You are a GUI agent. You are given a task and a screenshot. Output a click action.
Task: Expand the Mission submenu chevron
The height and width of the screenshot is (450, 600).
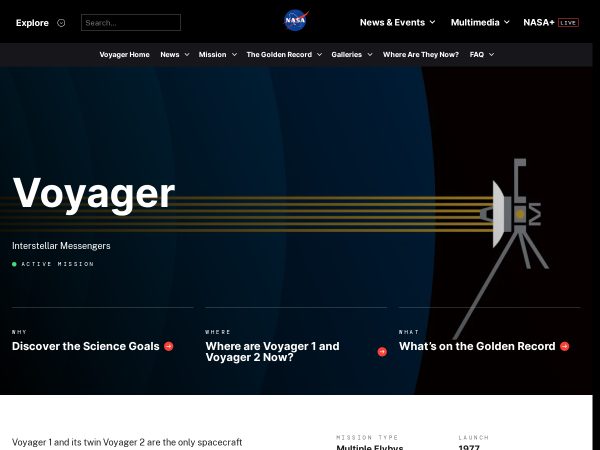pos(234,55)
